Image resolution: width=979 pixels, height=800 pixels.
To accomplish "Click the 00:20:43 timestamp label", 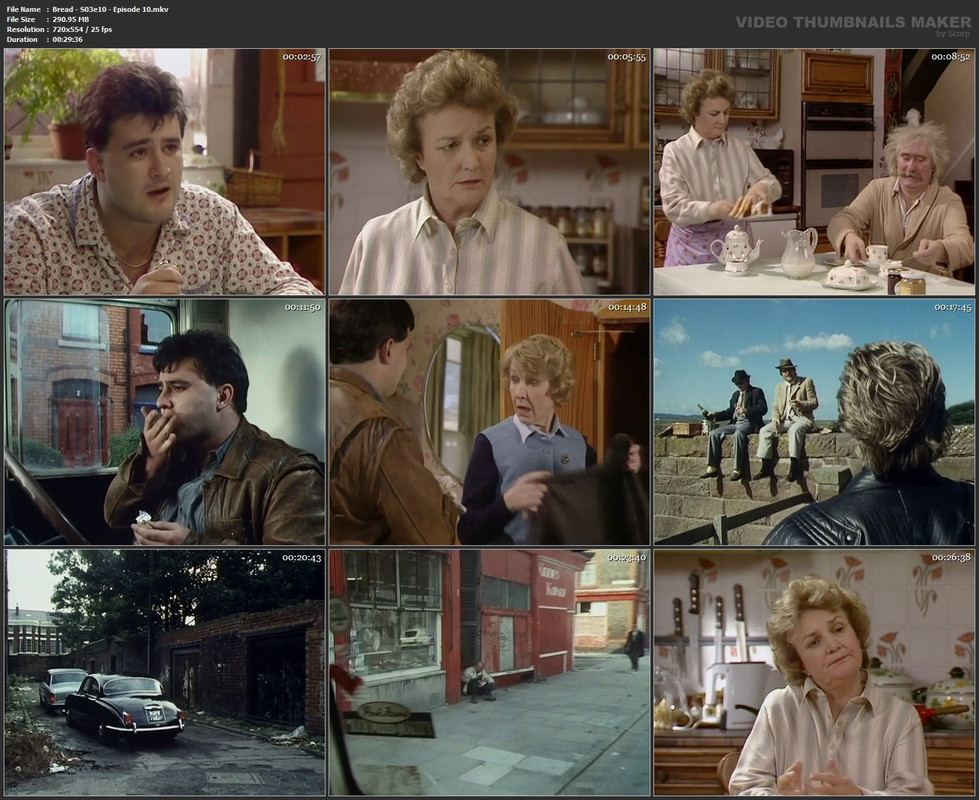I will (302, 558).
